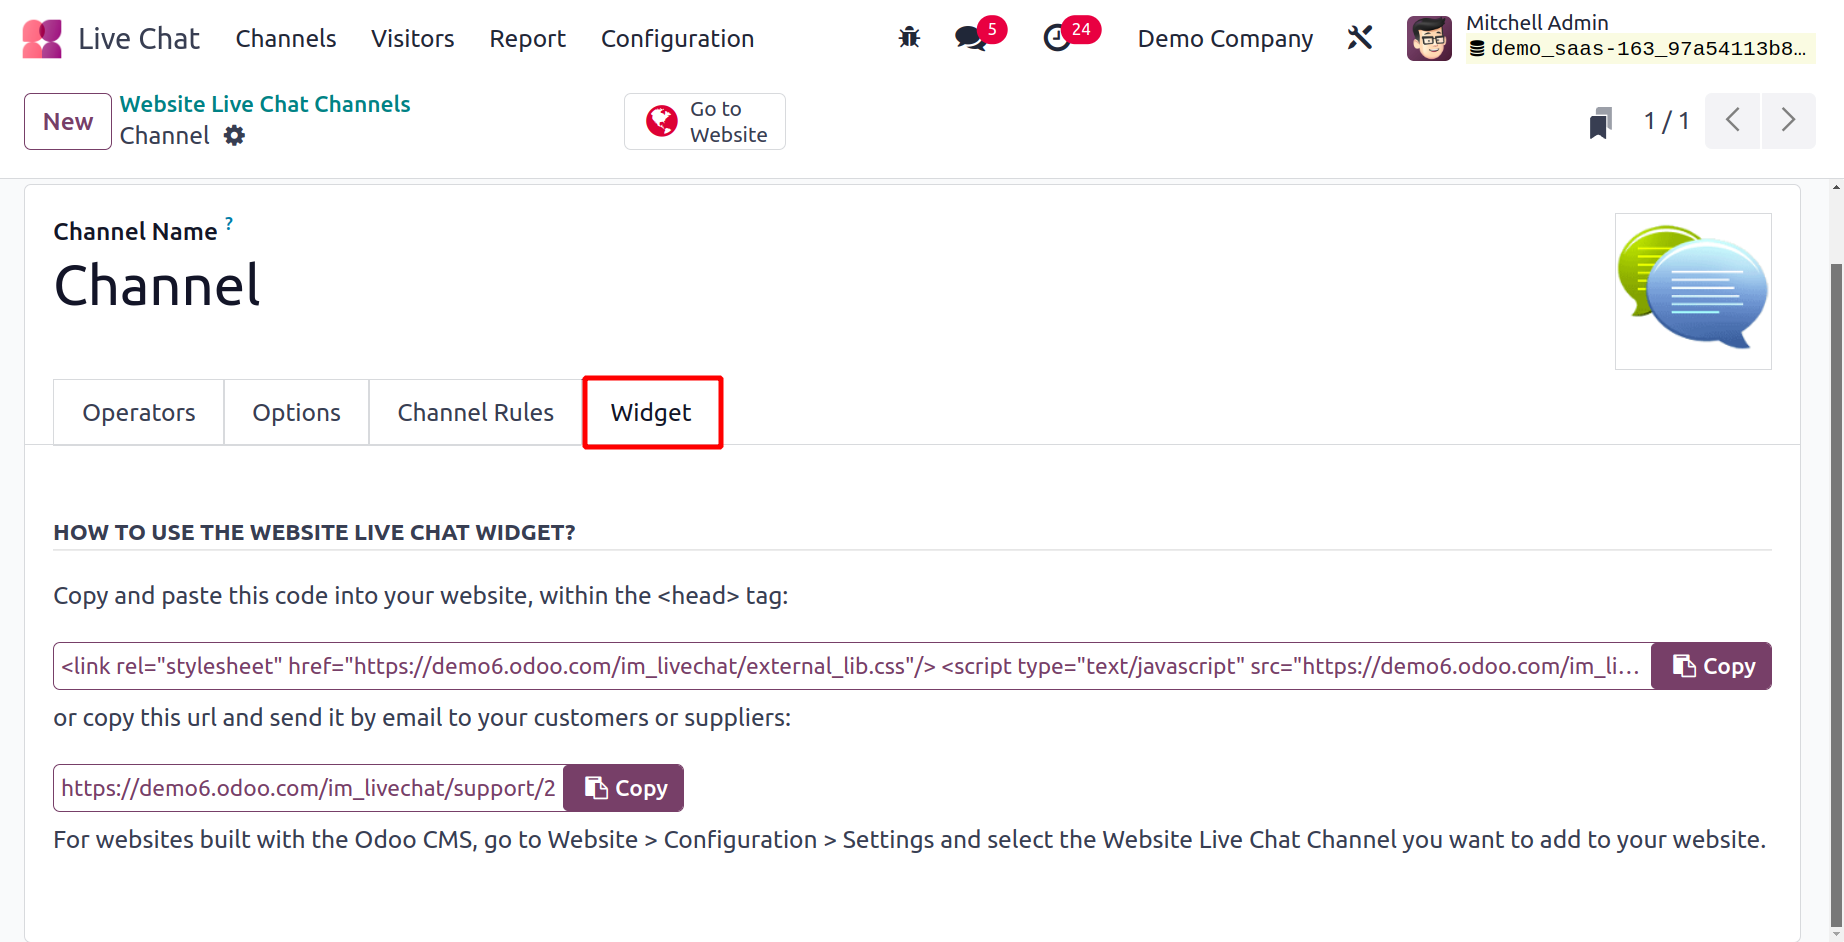Click the 1 / 1 record pager
1844x942 pixels.
coord(1666,121)
